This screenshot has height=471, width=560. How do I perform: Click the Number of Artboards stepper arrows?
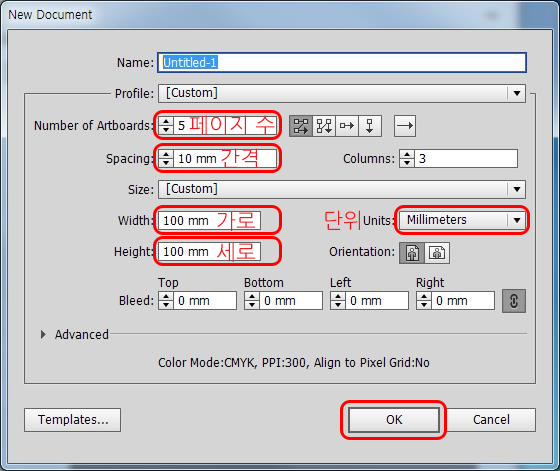coord(166,126)
